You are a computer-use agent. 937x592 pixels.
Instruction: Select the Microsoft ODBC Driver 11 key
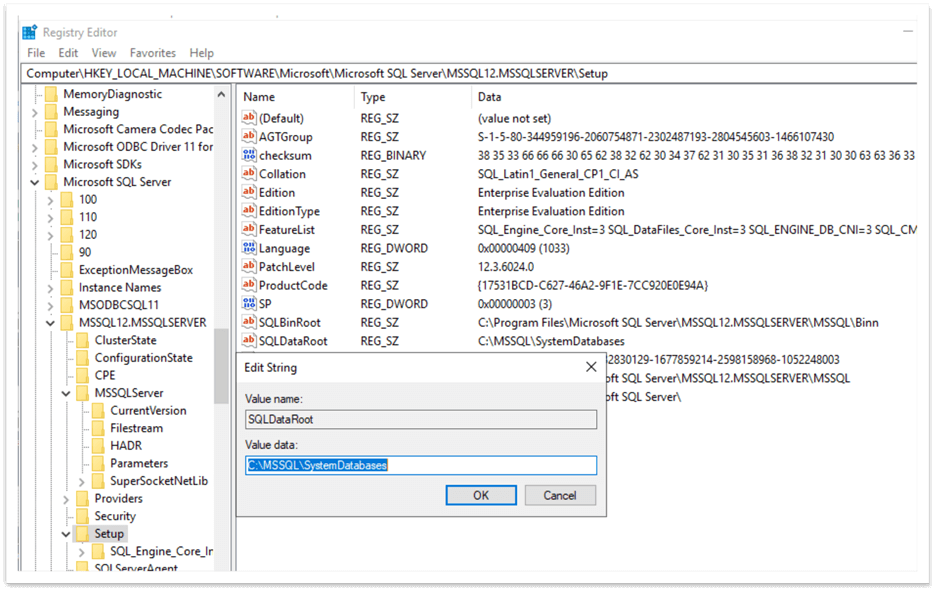point(138,146)
